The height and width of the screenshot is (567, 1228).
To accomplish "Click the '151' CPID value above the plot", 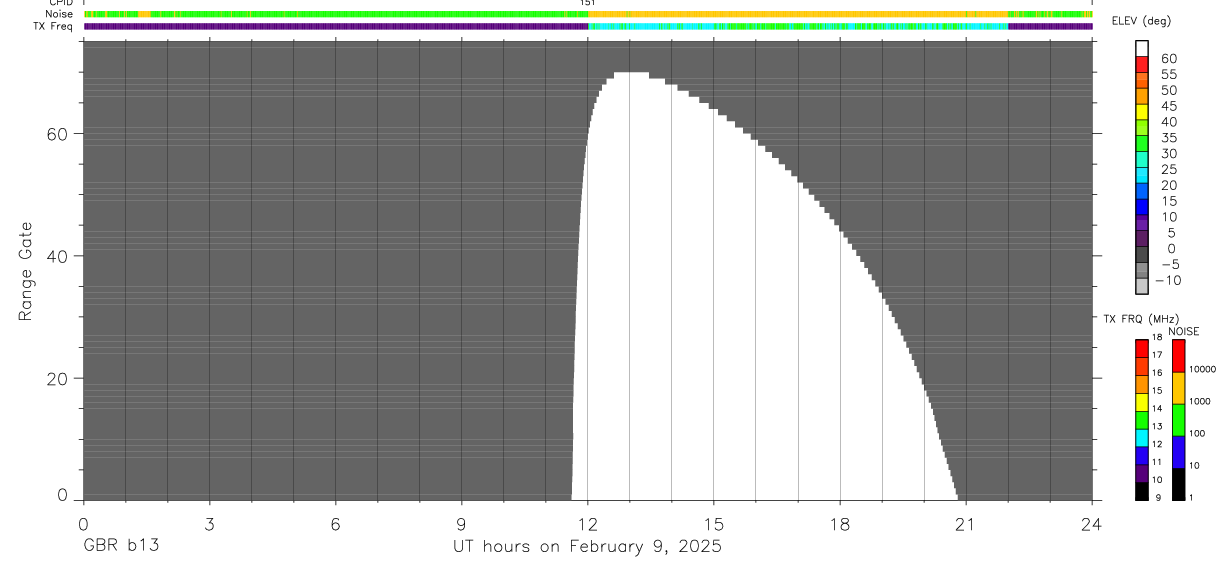I will coord(588,3).
